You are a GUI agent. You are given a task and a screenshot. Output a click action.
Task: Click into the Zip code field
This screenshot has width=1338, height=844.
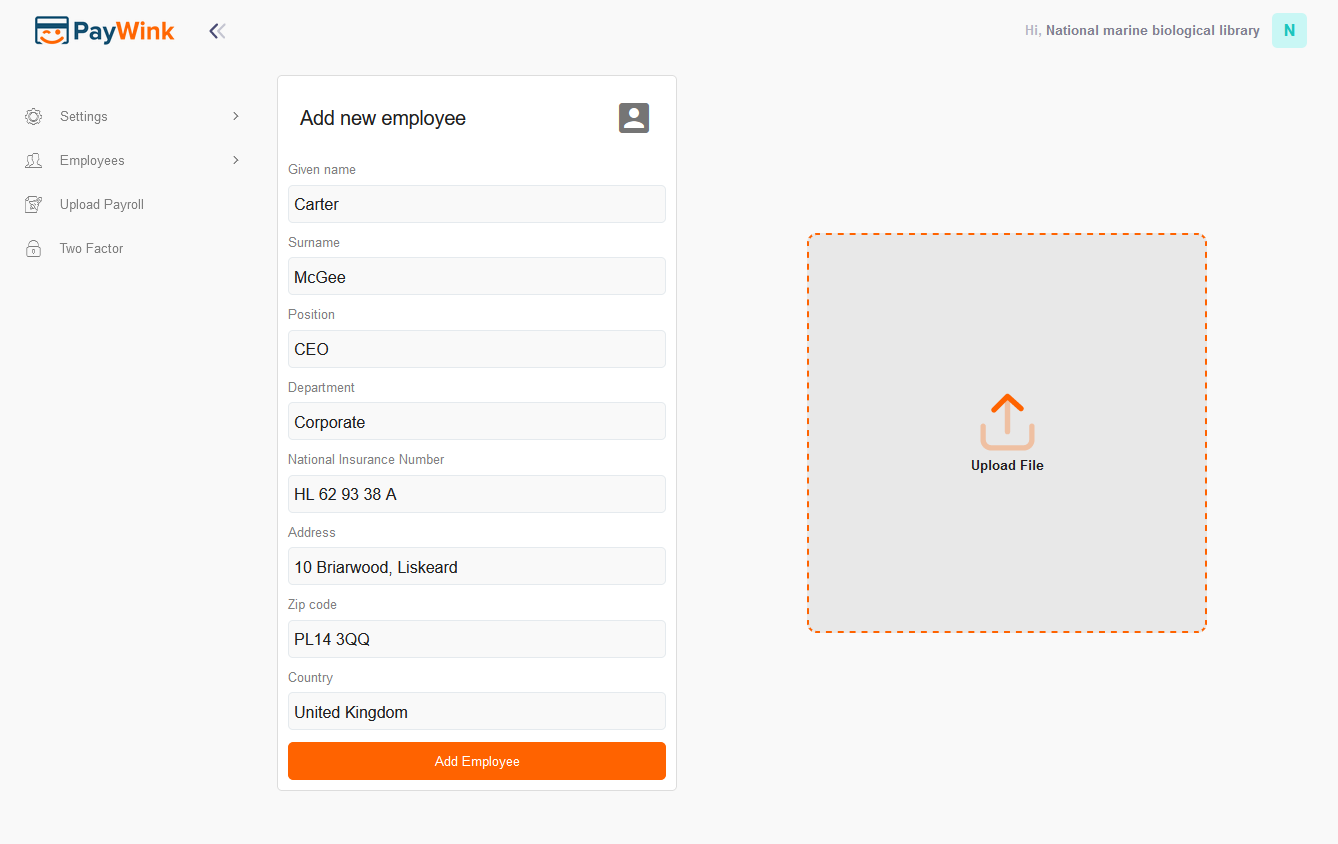pos(476,639)
